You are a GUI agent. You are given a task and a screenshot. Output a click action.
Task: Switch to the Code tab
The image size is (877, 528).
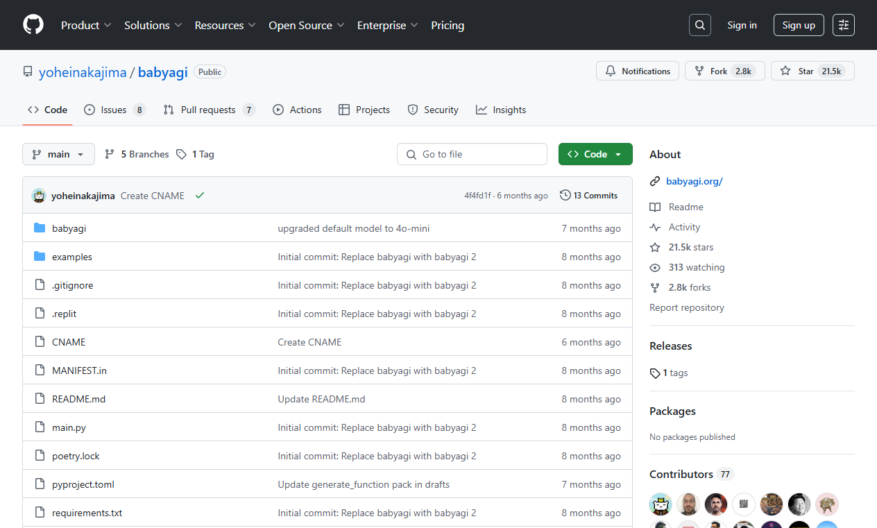[48, 110]
